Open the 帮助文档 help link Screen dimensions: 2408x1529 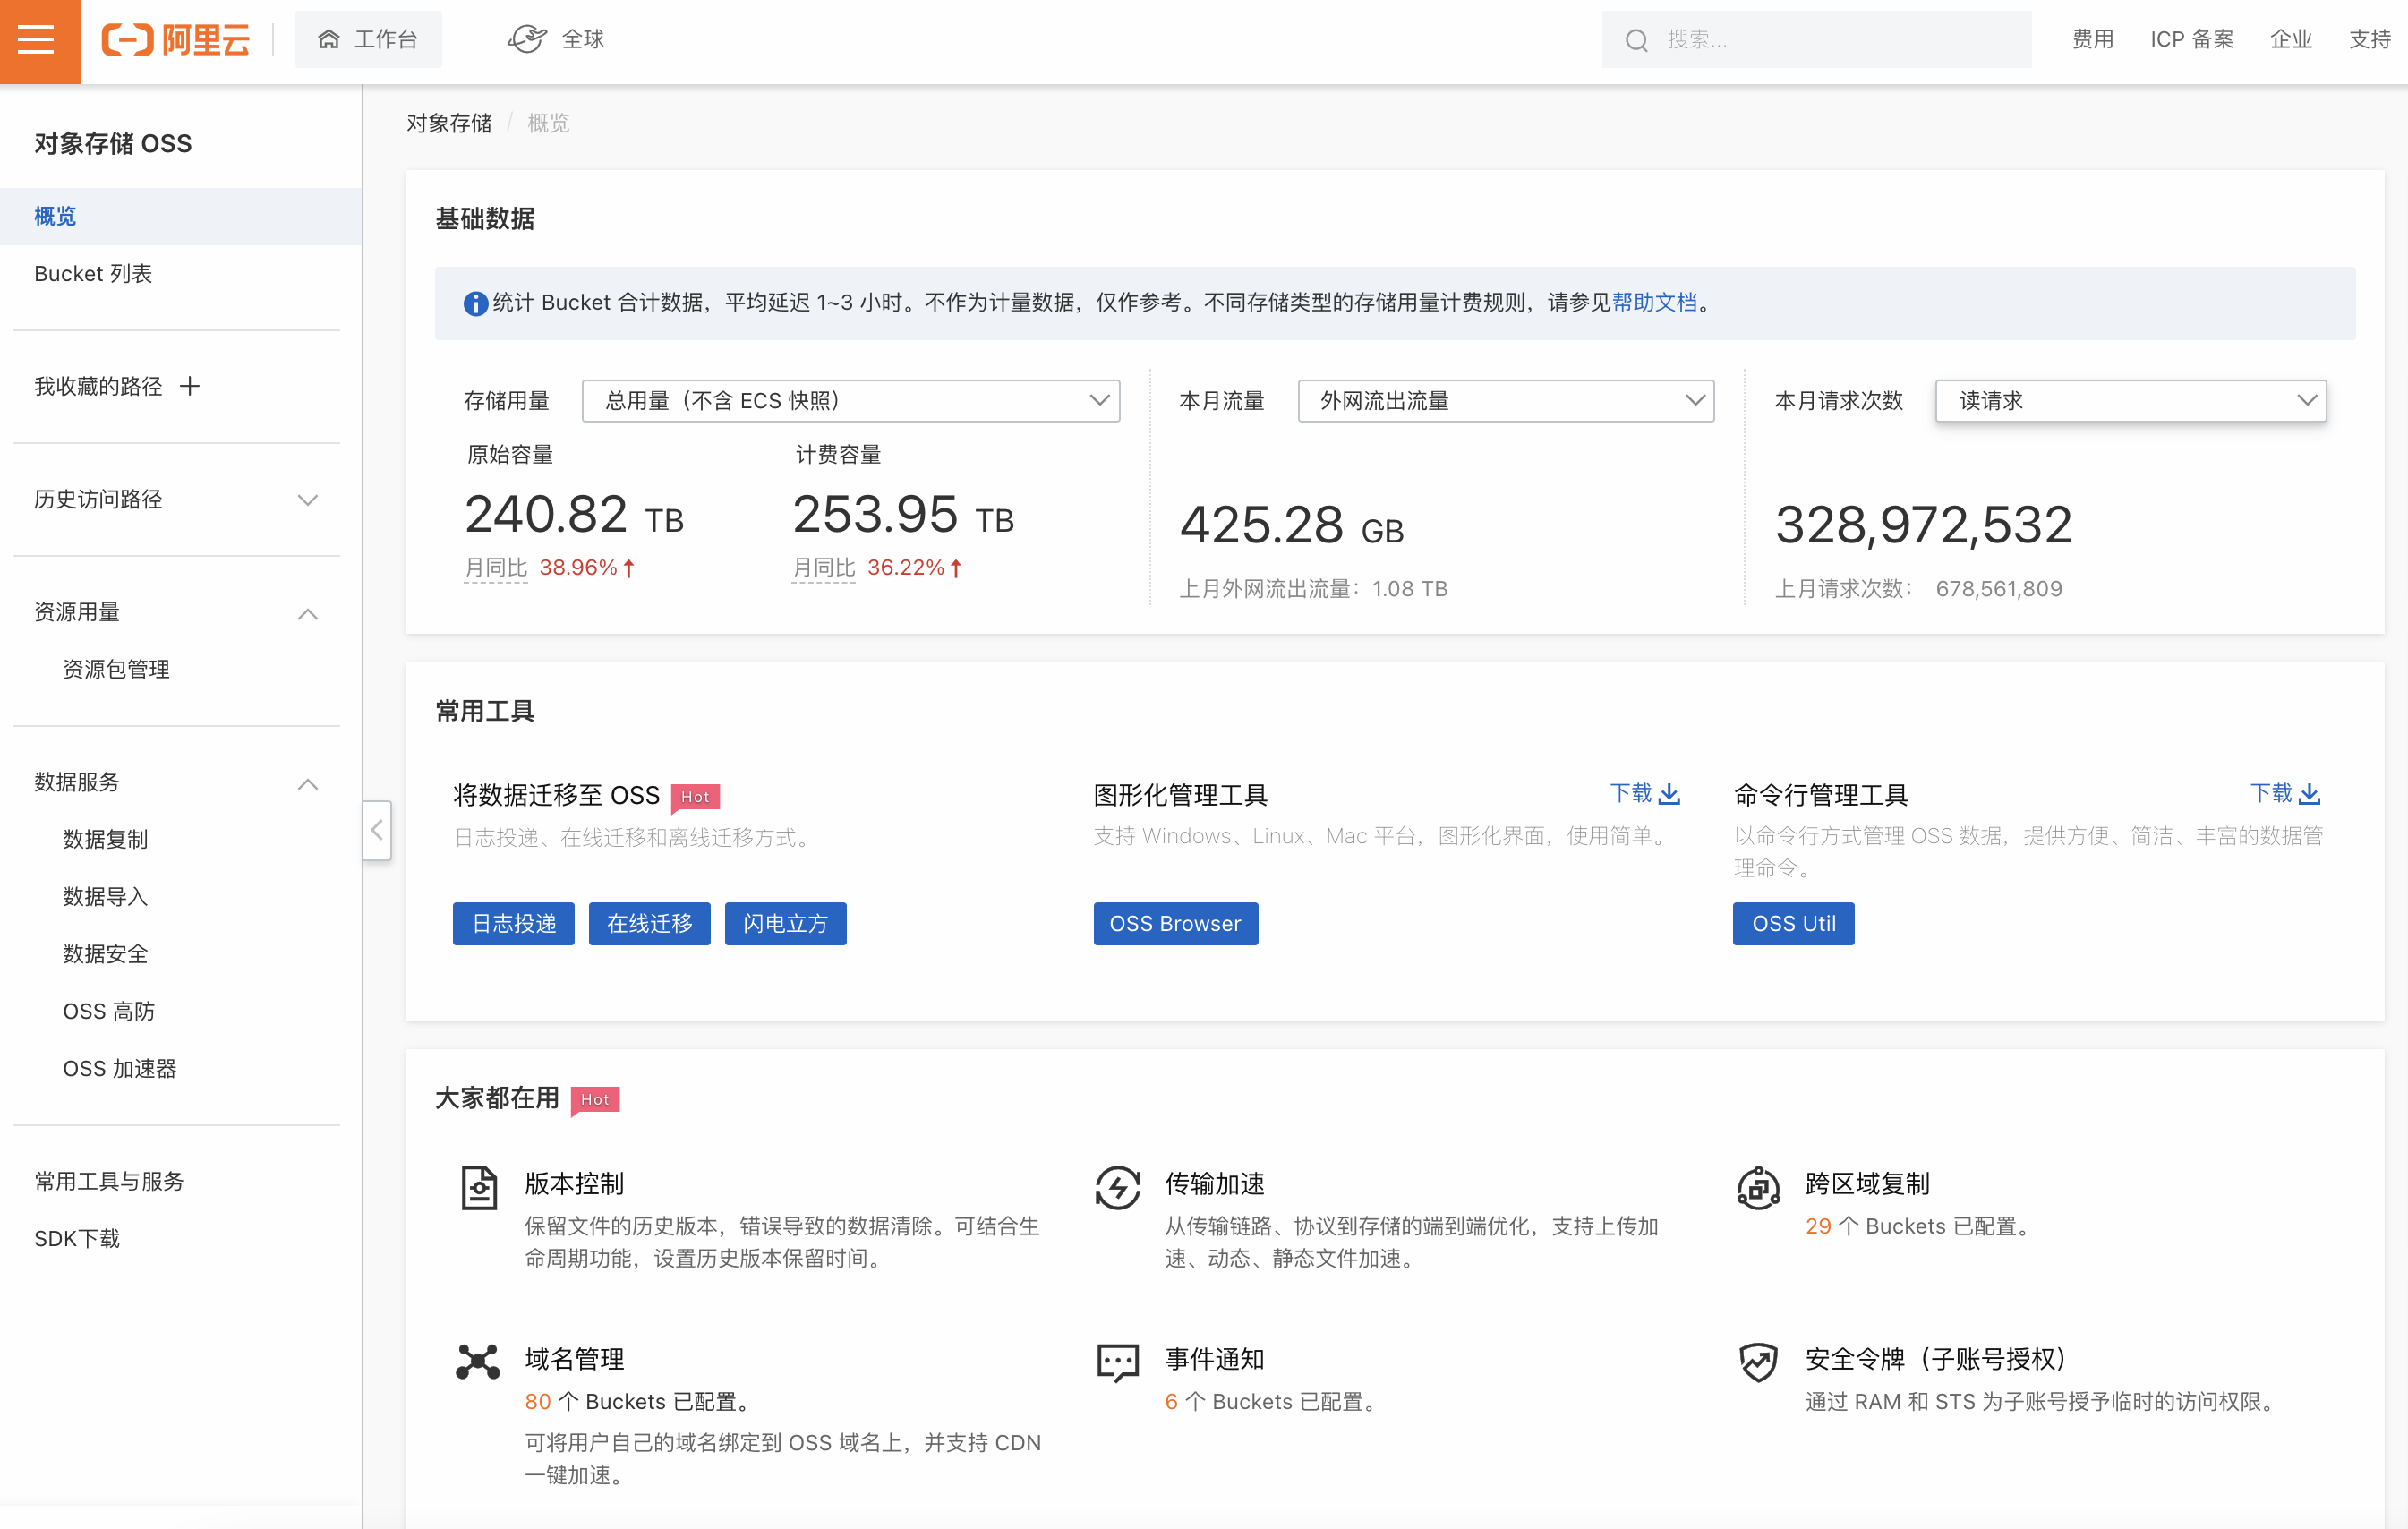pyautogui.click(x=1654, y=302)
